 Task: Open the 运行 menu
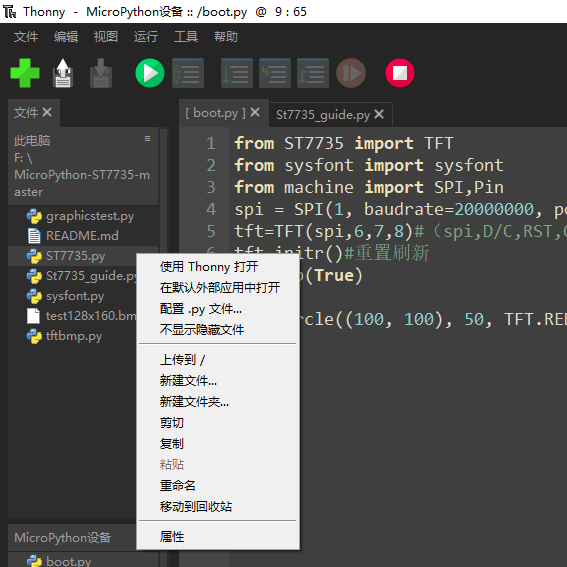(x=146, y=37)
